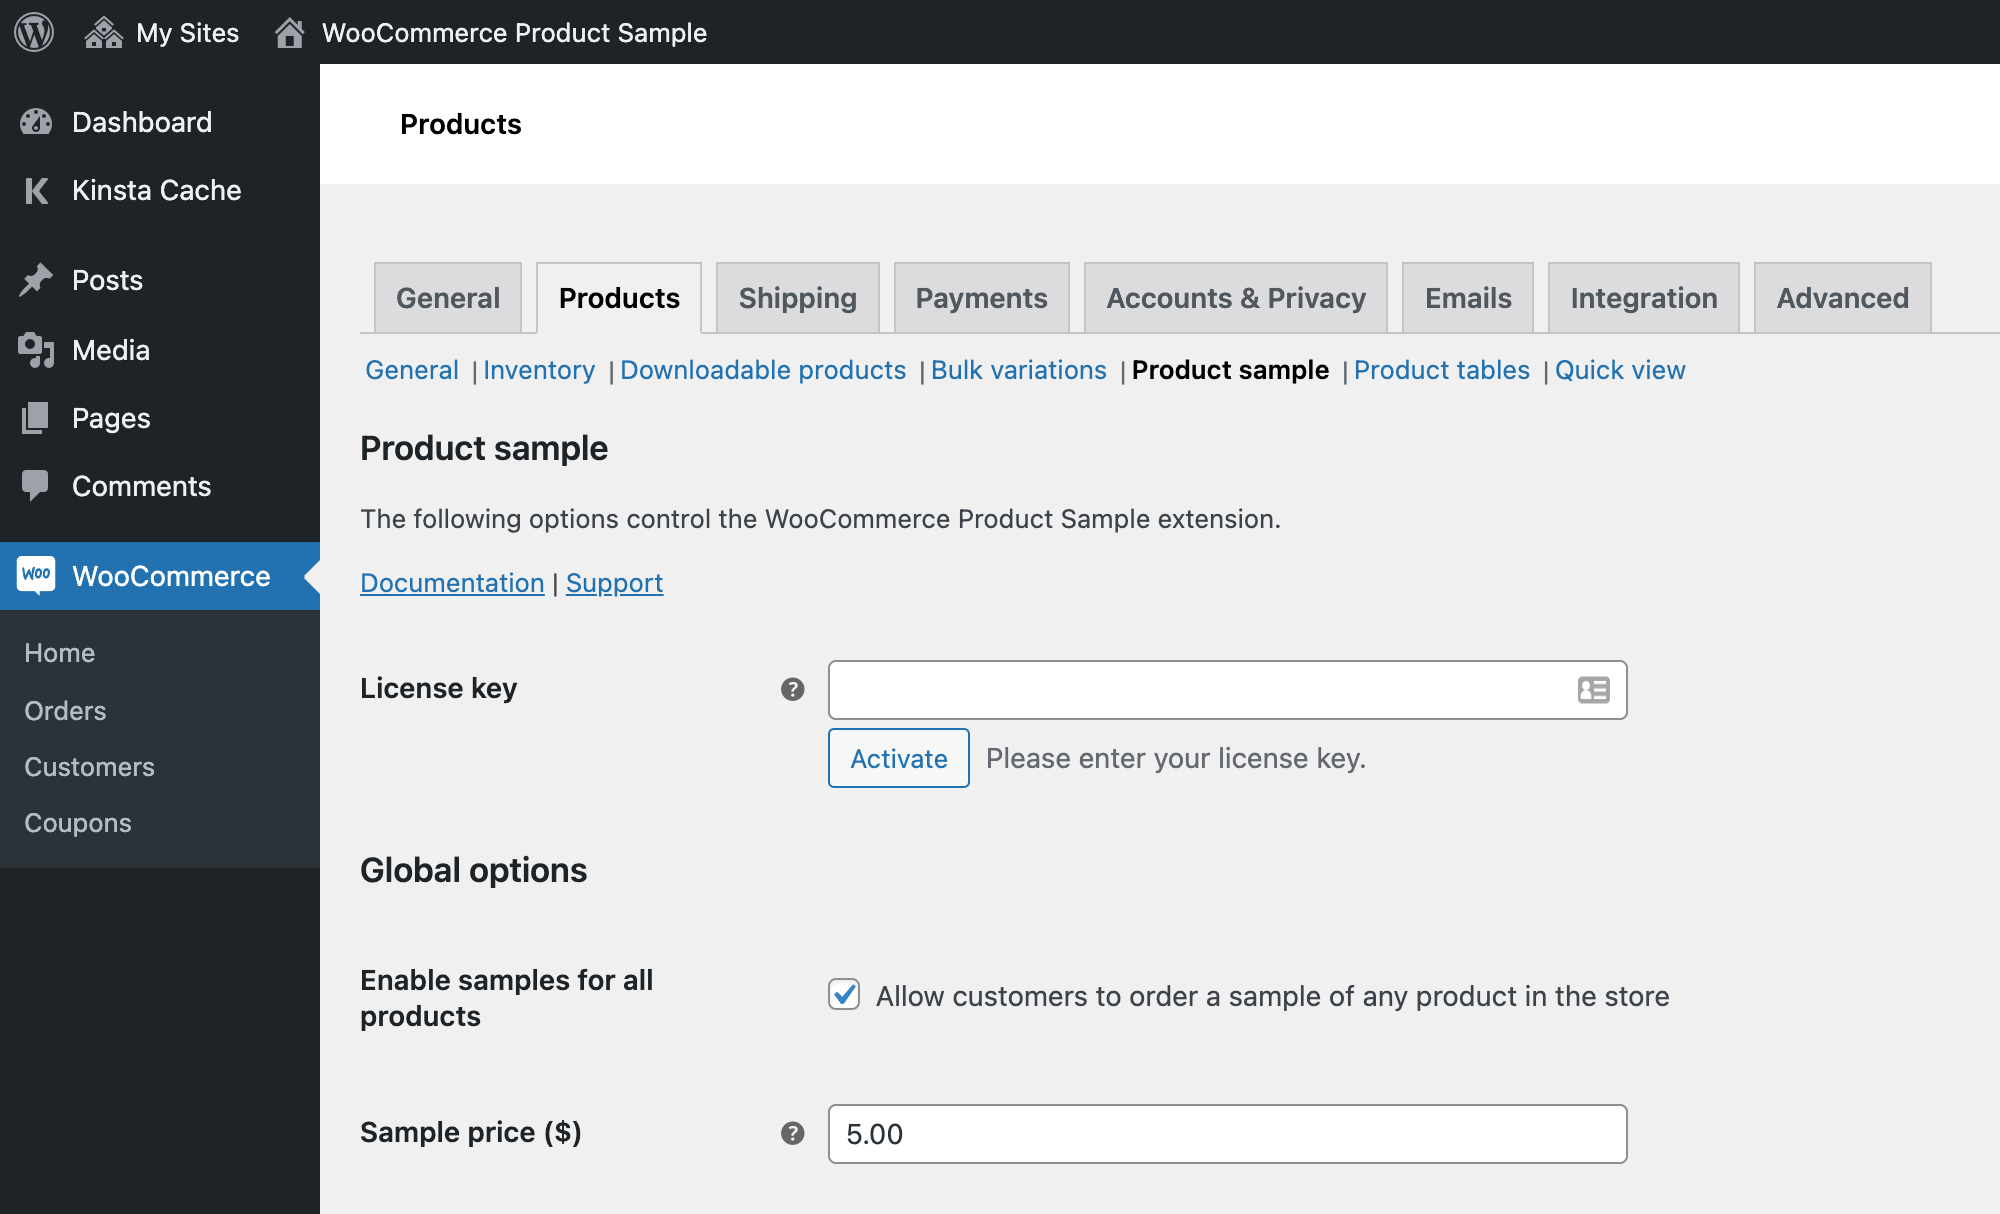Click the Inventory sub-tab link
The width and height of the screenshot is (2000, 1214).
click(540, 370)
